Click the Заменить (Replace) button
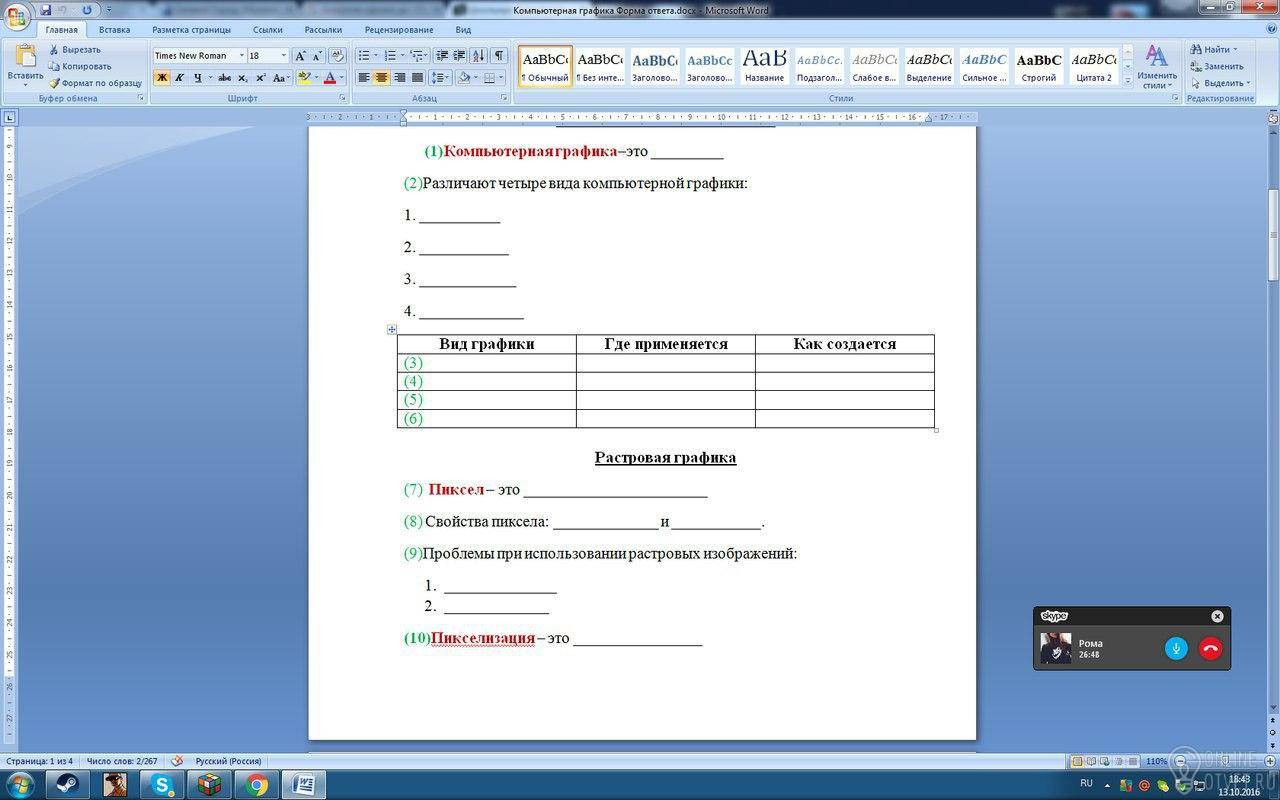 point(1217,66)
